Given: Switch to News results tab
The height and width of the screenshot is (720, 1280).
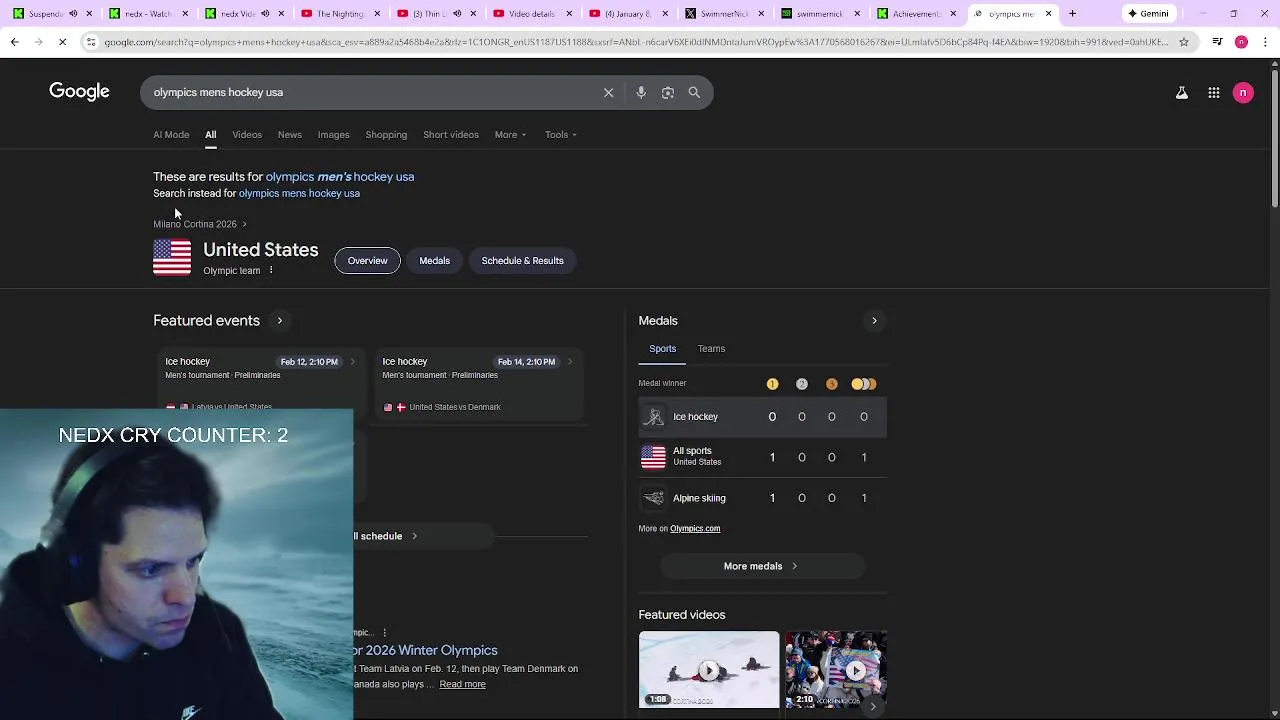Looking at the screenshot, I should (x=290, y=135).
